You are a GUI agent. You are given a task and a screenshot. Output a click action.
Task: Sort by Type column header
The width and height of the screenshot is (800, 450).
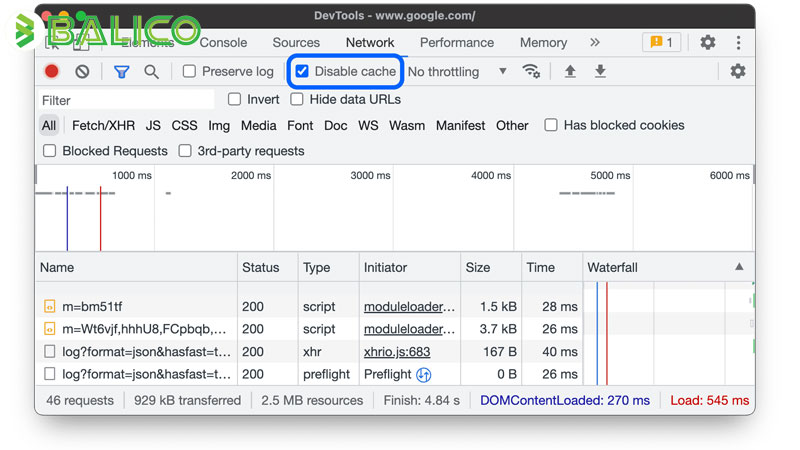coord(329,267)
